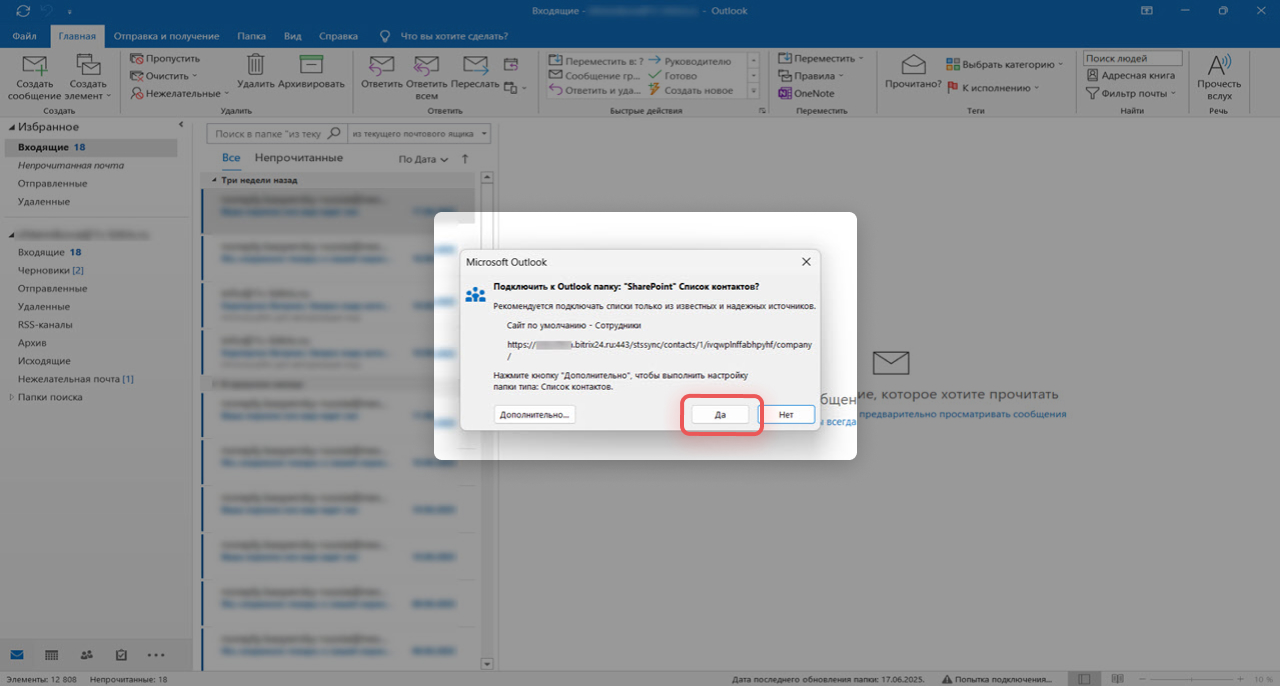
Task: Click the Что вы хотите сделать? box
Action: tap(455, 36)
